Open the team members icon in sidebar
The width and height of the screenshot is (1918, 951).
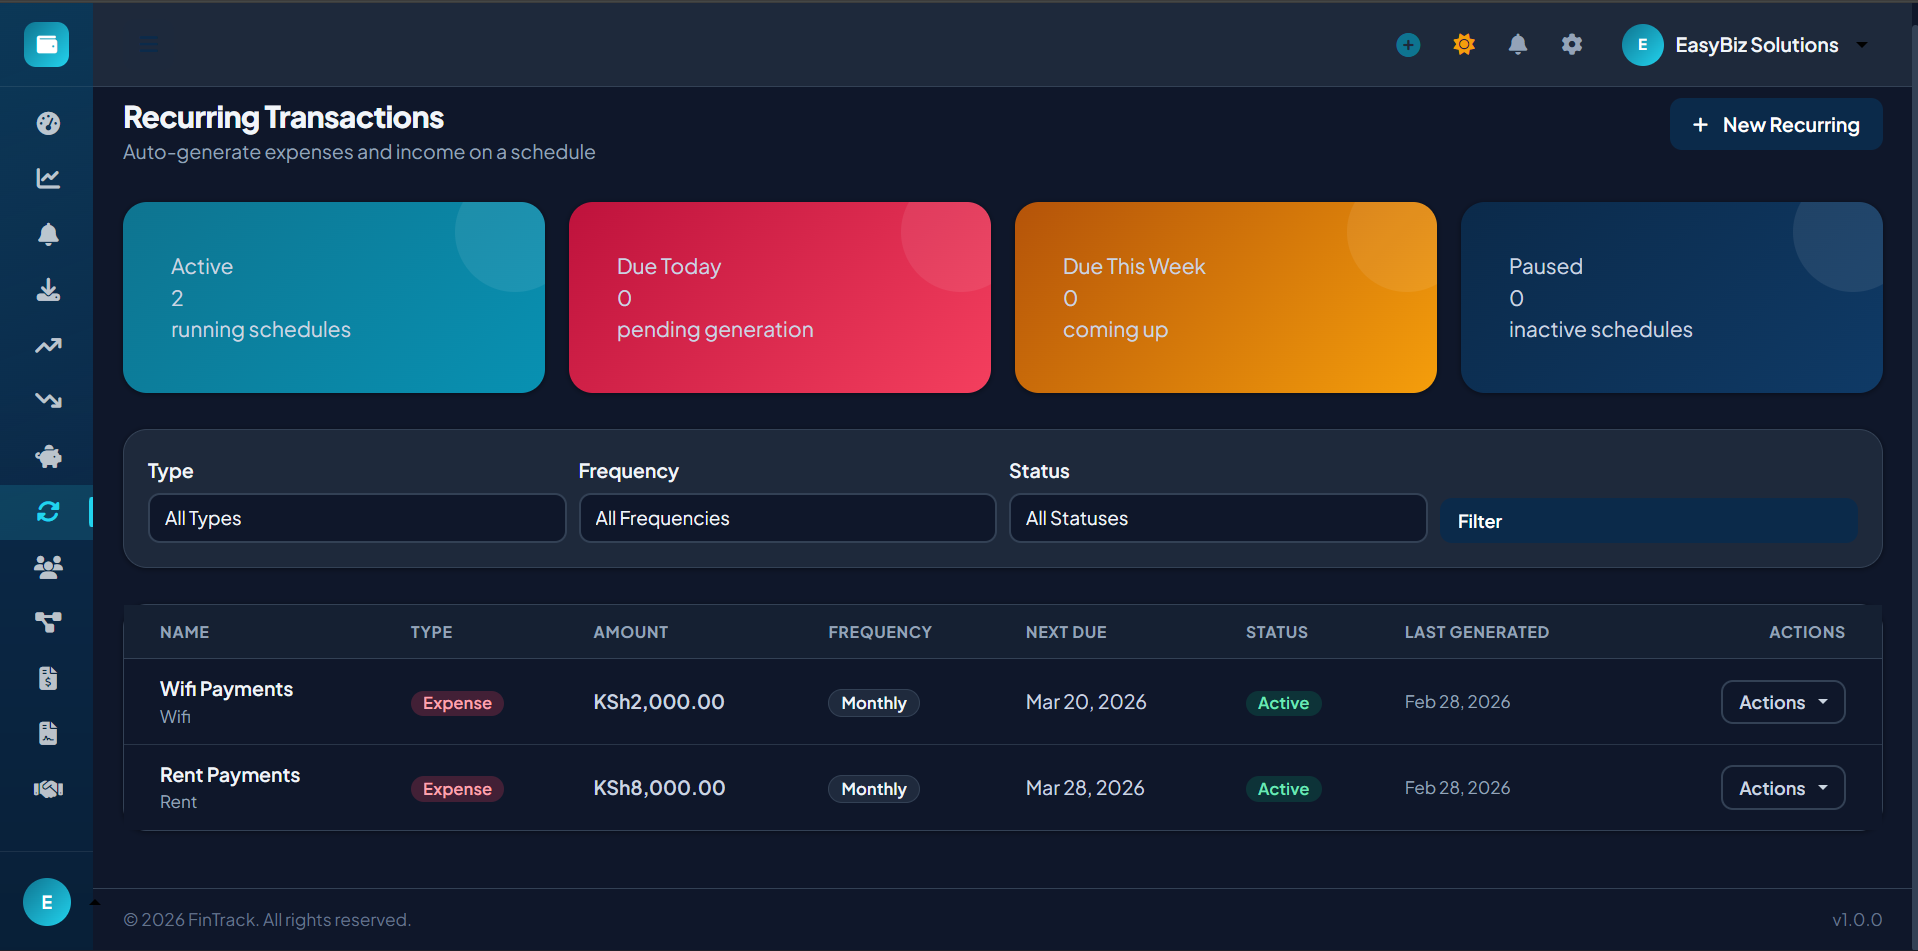pos(47,567)
